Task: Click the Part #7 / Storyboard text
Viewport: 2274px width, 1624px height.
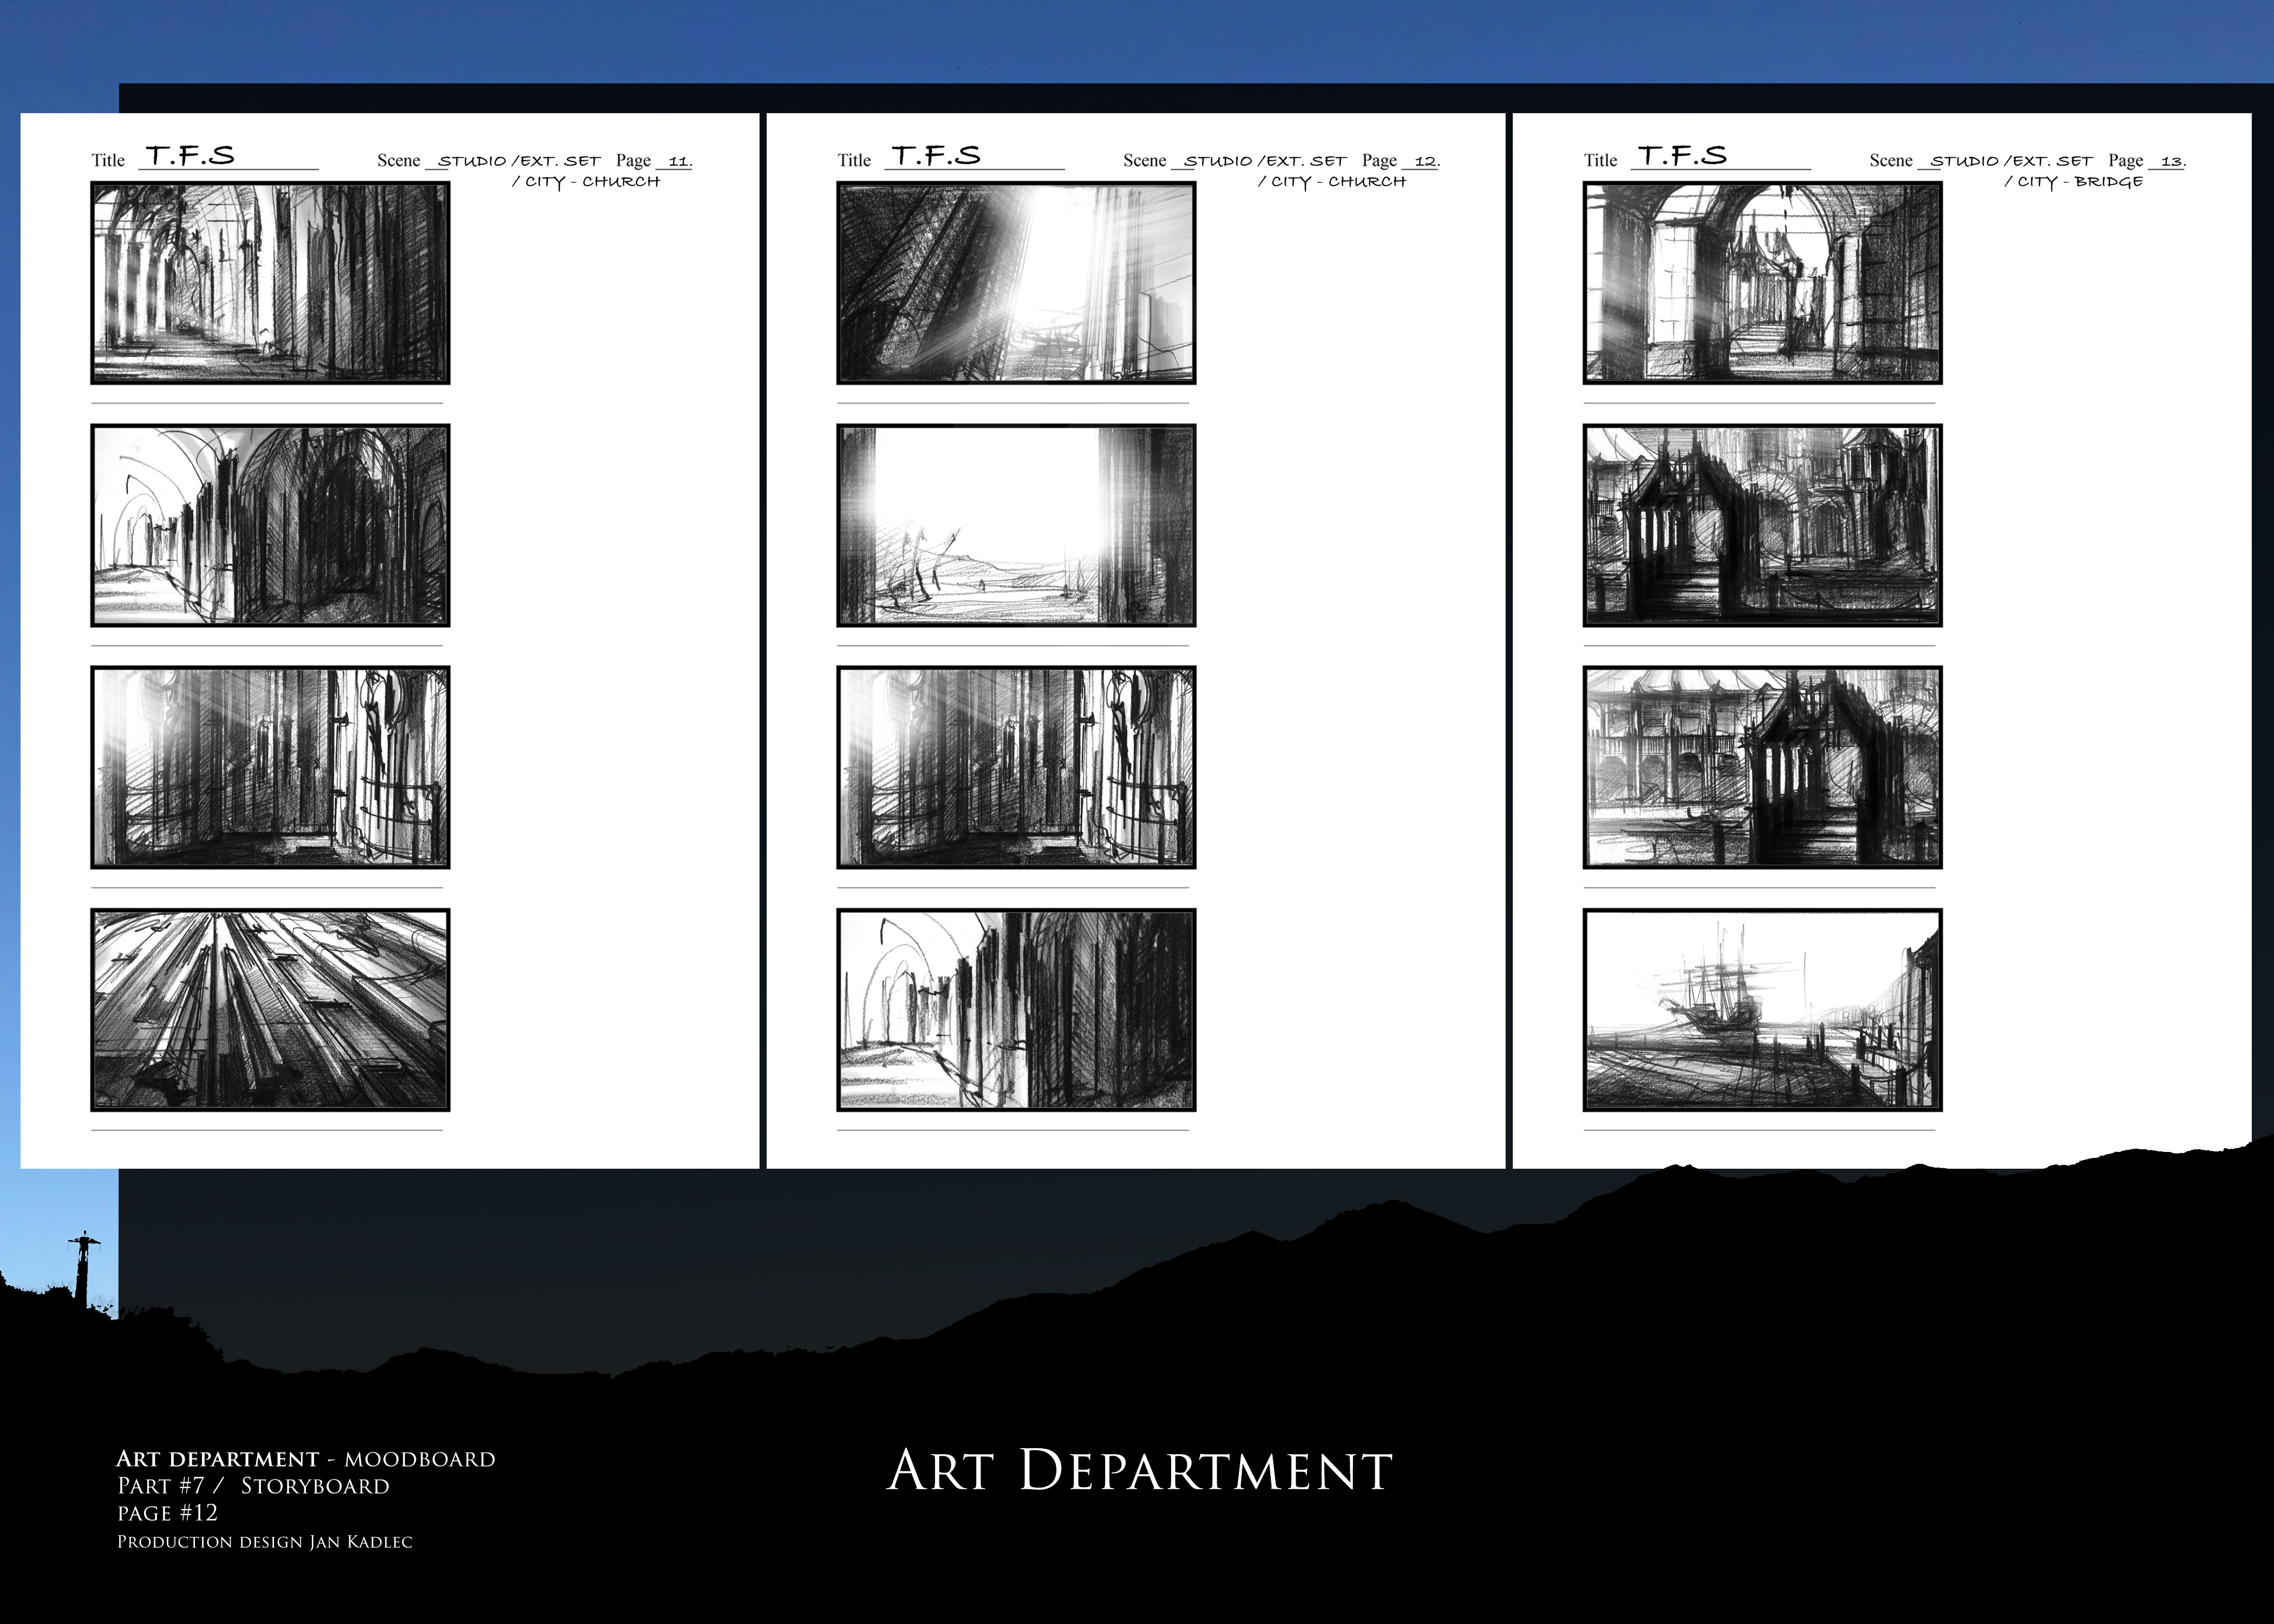Action: coord(253,1486)
